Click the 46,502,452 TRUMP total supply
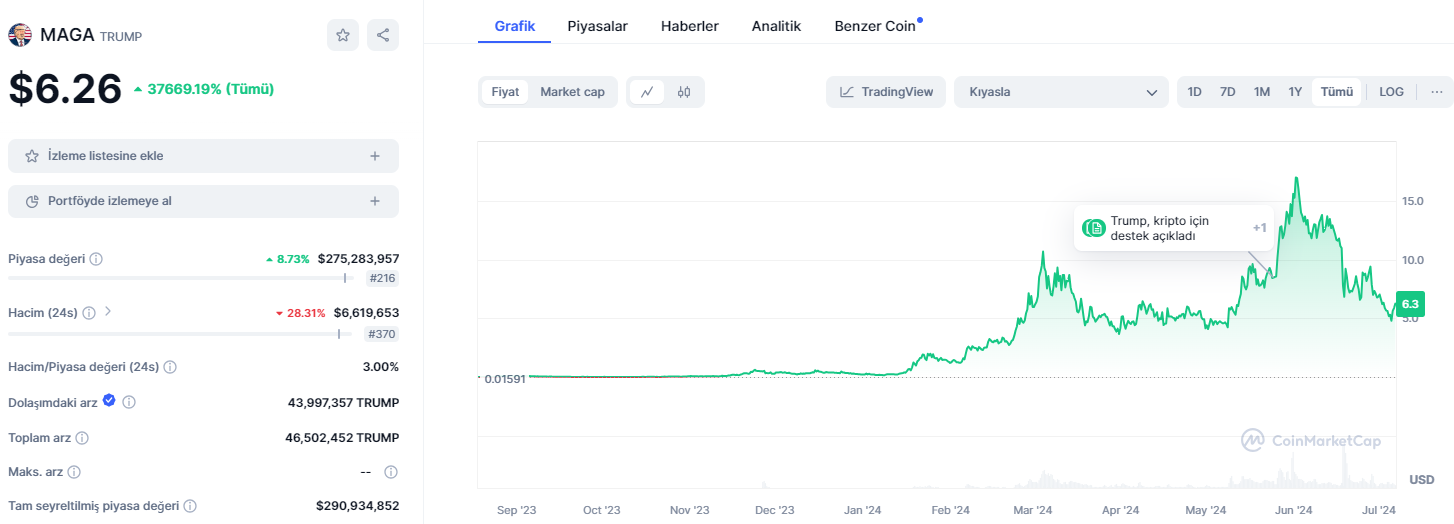The image size is (1454, 524). [x=342, y=438]
